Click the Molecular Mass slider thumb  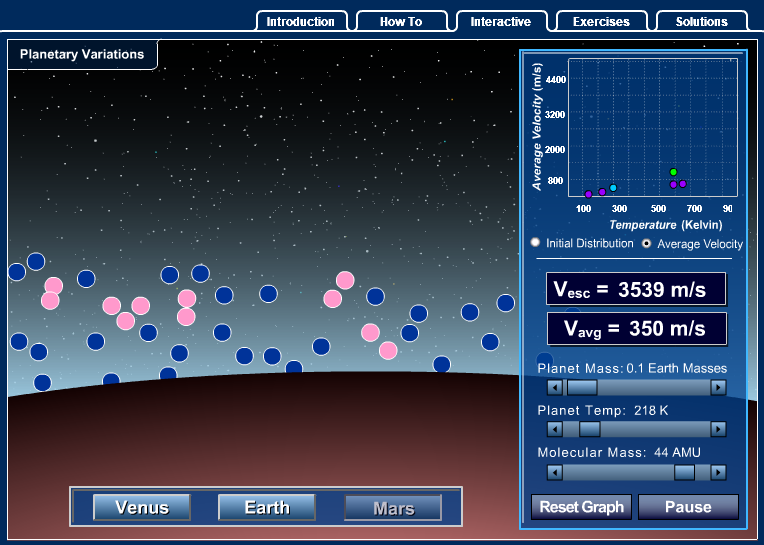point(685,472)
